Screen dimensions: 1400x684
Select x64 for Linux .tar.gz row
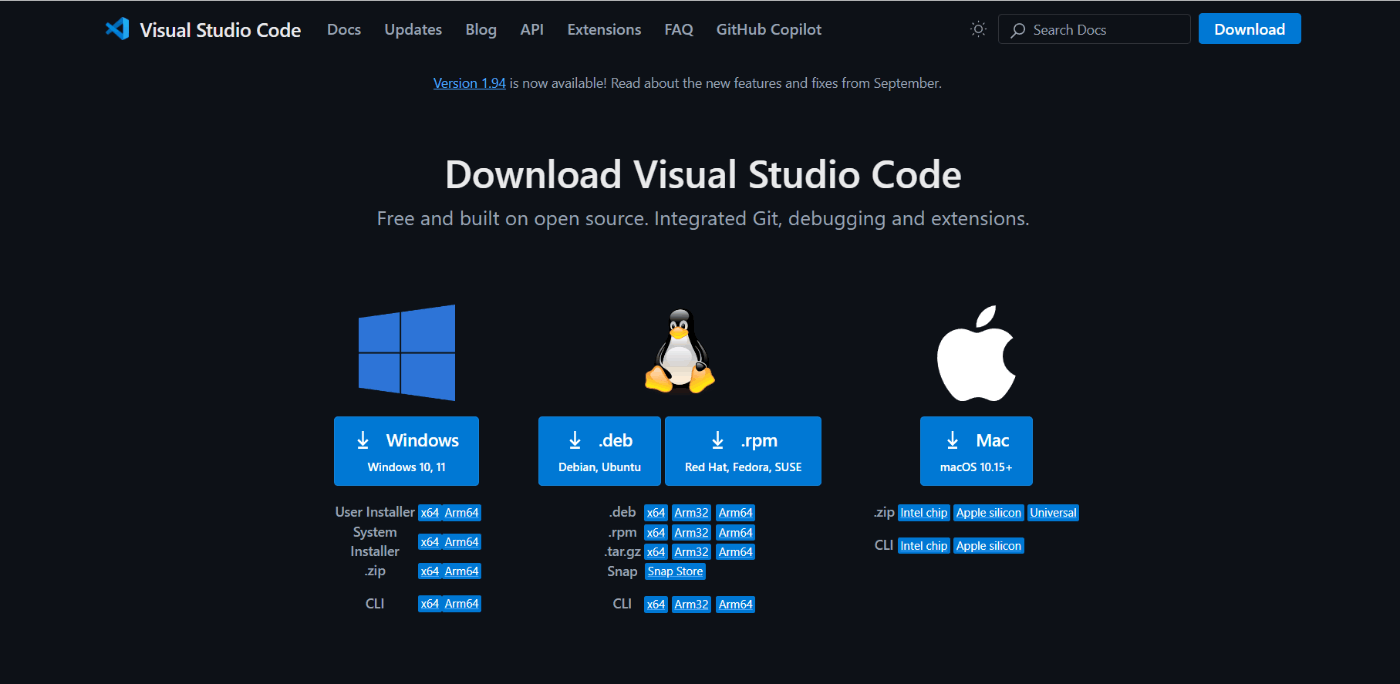tap(656, 552)
